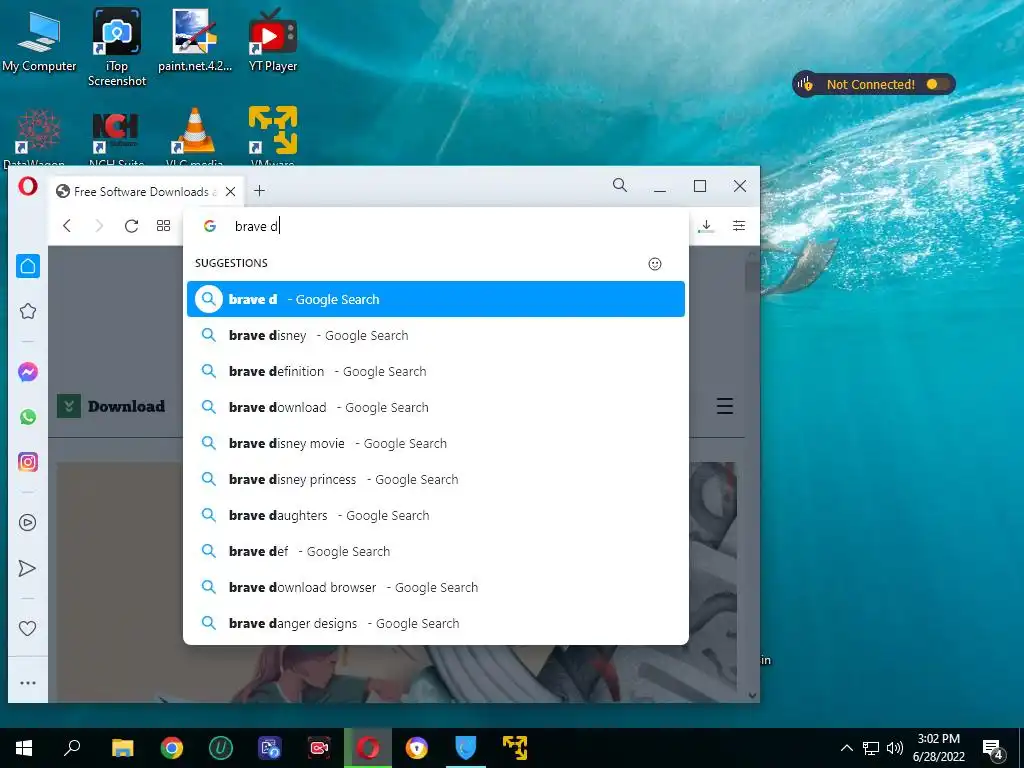Reload the page in Opera
1024x768 pixels.
coord(131,226)
